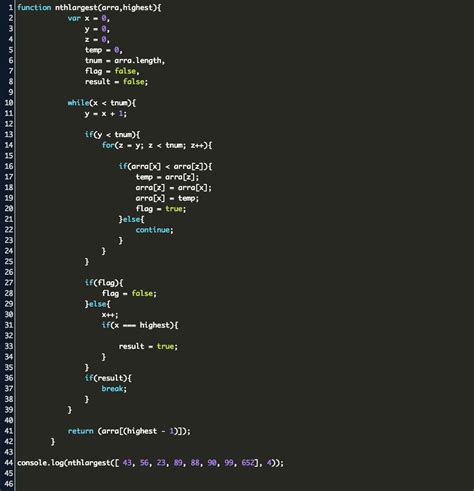Click the 'for' keyword on line 14
The height and width of the screenshot is (491, 474).
click(x=108, y=145)
